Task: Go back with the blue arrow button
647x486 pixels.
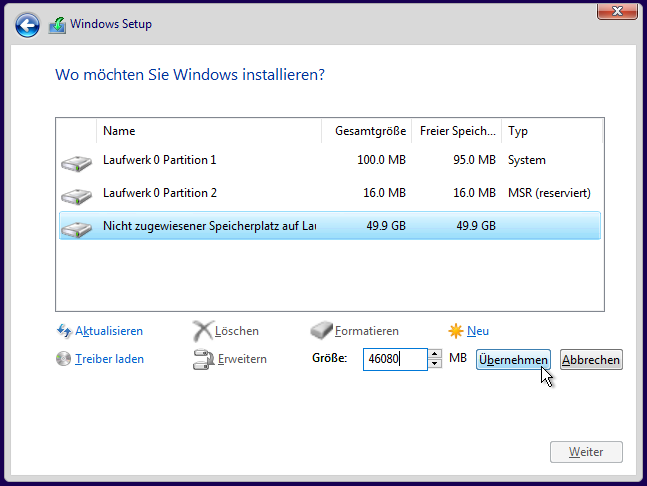Action: coord(27,25)
